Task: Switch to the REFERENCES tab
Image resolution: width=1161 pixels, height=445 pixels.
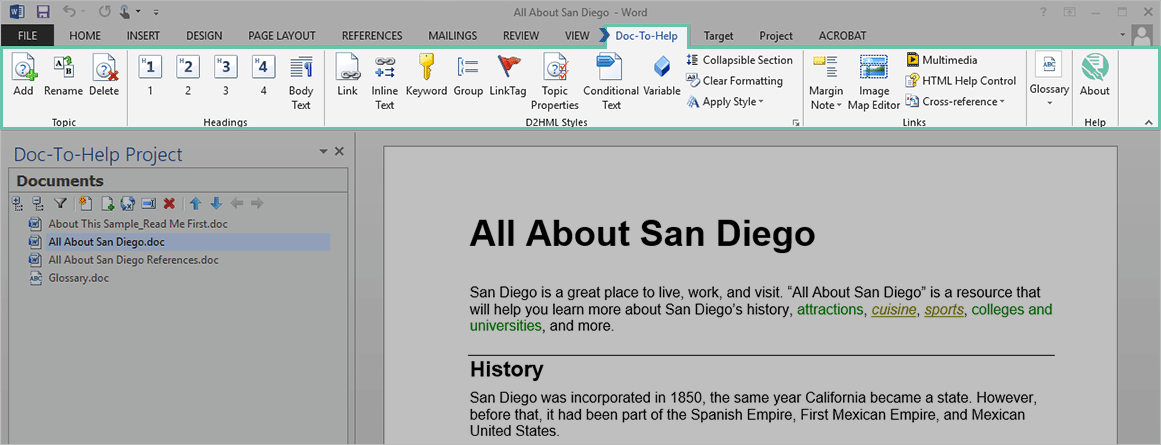Action: 372,35
